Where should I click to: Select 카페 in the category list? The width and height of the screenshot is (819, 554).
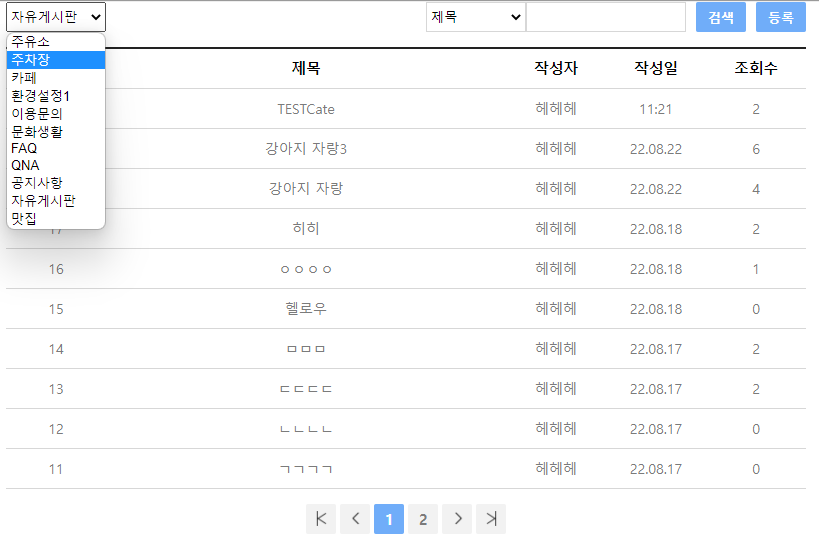[56, 78]
